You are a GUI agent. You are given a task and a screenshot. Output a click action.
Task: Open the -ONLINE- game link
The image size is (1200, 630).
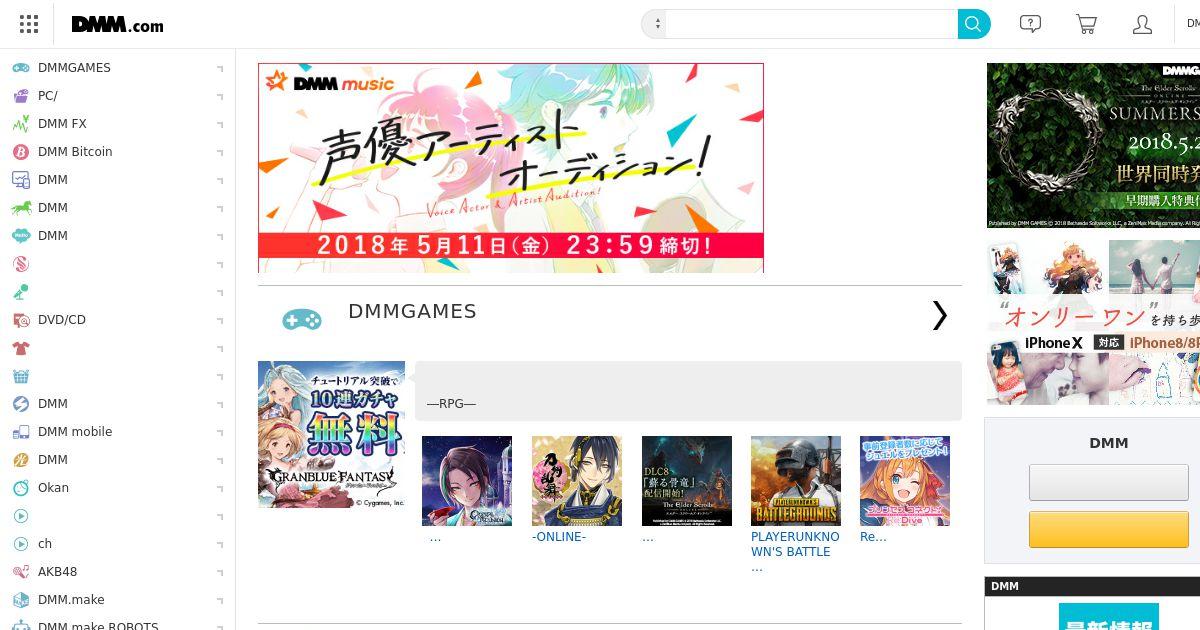(559, 537)
